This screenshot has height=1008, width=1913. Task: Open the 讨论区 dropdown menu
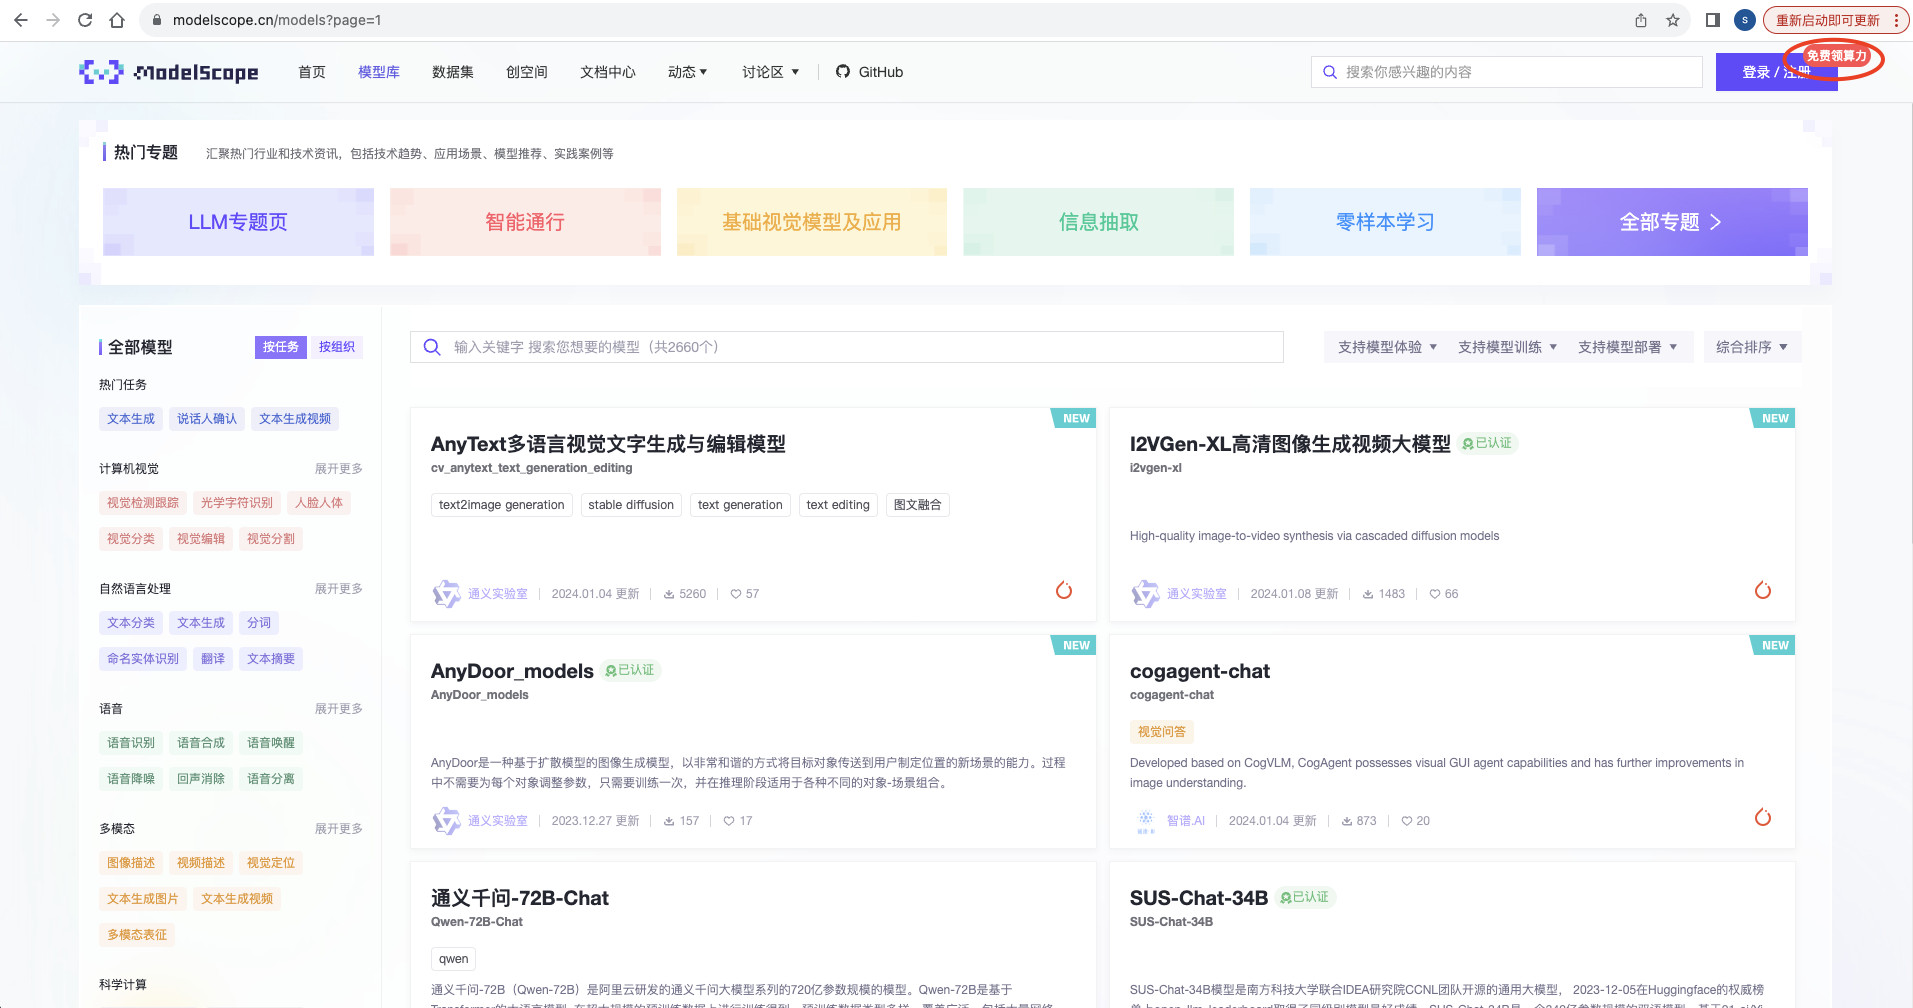(770, 72)
